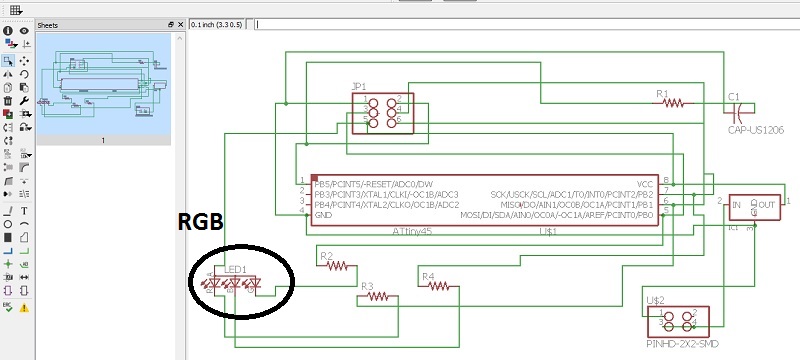Image resolution: width=800 pixels, height=360 pixels.
Task: Click the CAP-US1206 value text
Action: (756, 130)
